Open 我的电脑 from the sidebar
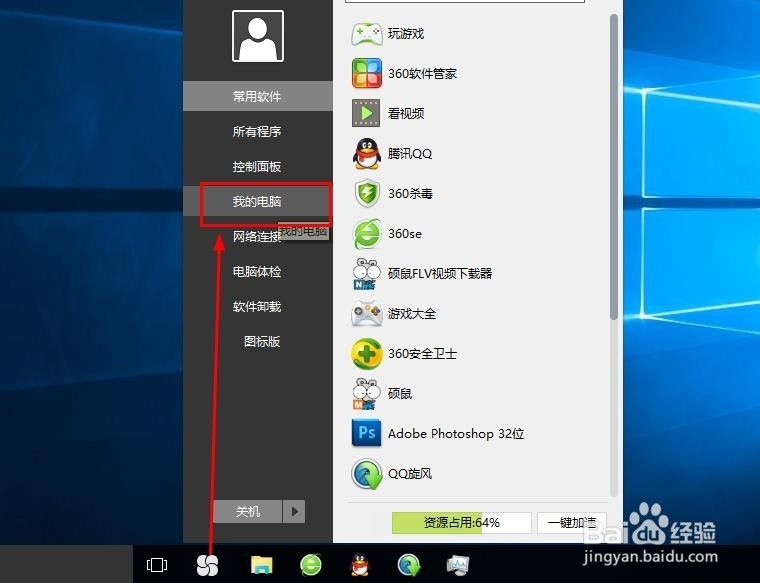The image size is (760, 583). 258,202
